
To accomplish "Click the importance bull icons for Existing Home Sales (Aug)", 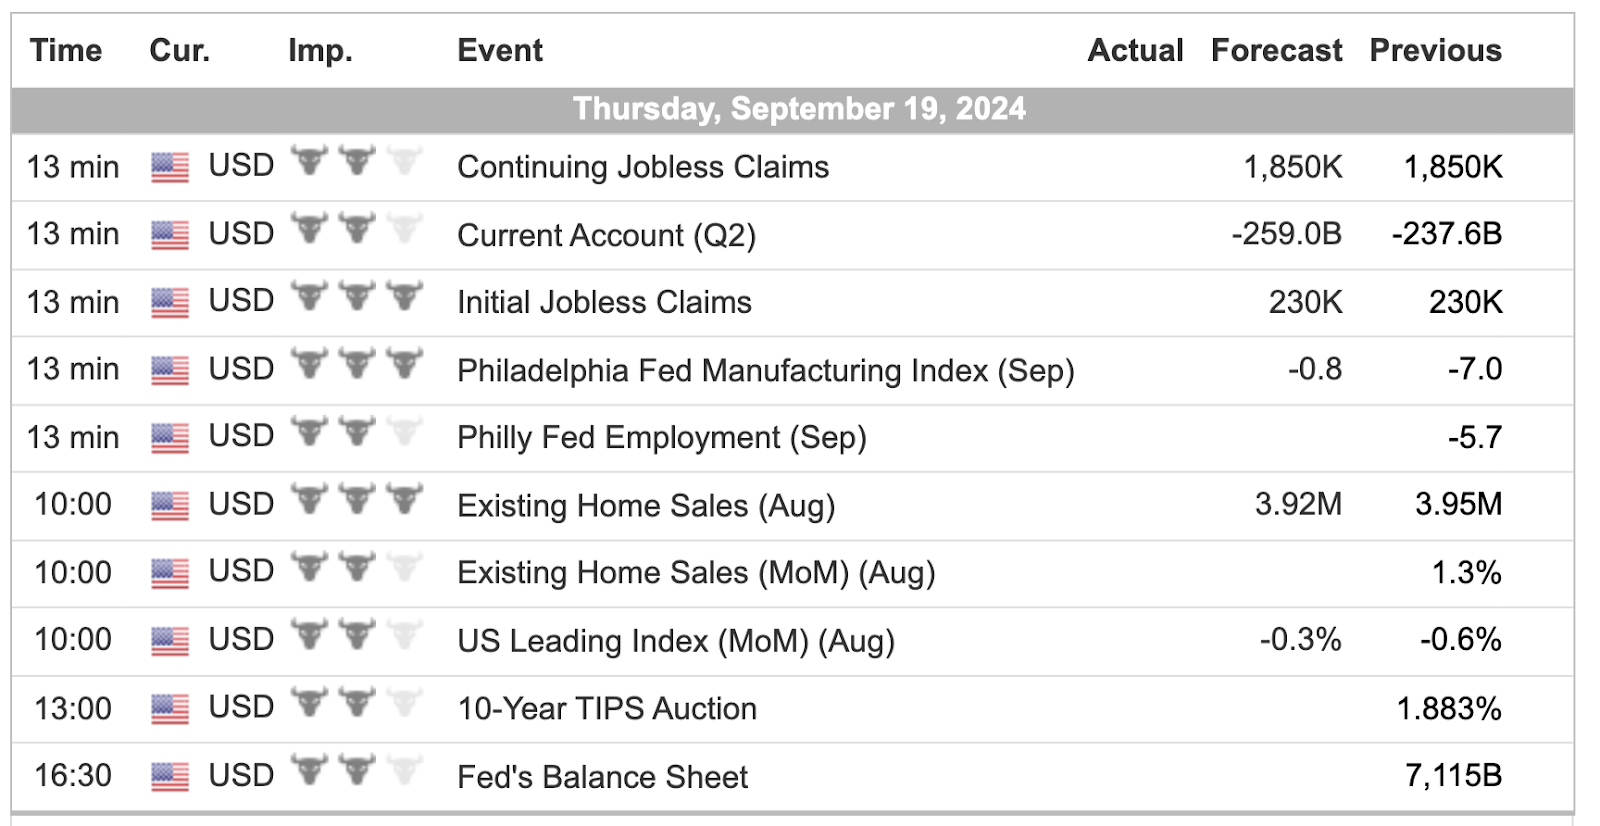I will pos(356,500).
